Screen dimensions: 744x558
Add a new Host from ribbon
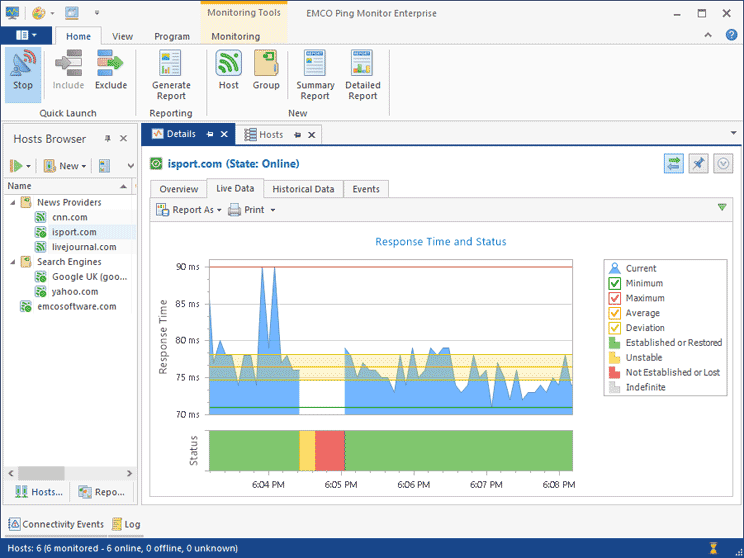click(229, 68)
